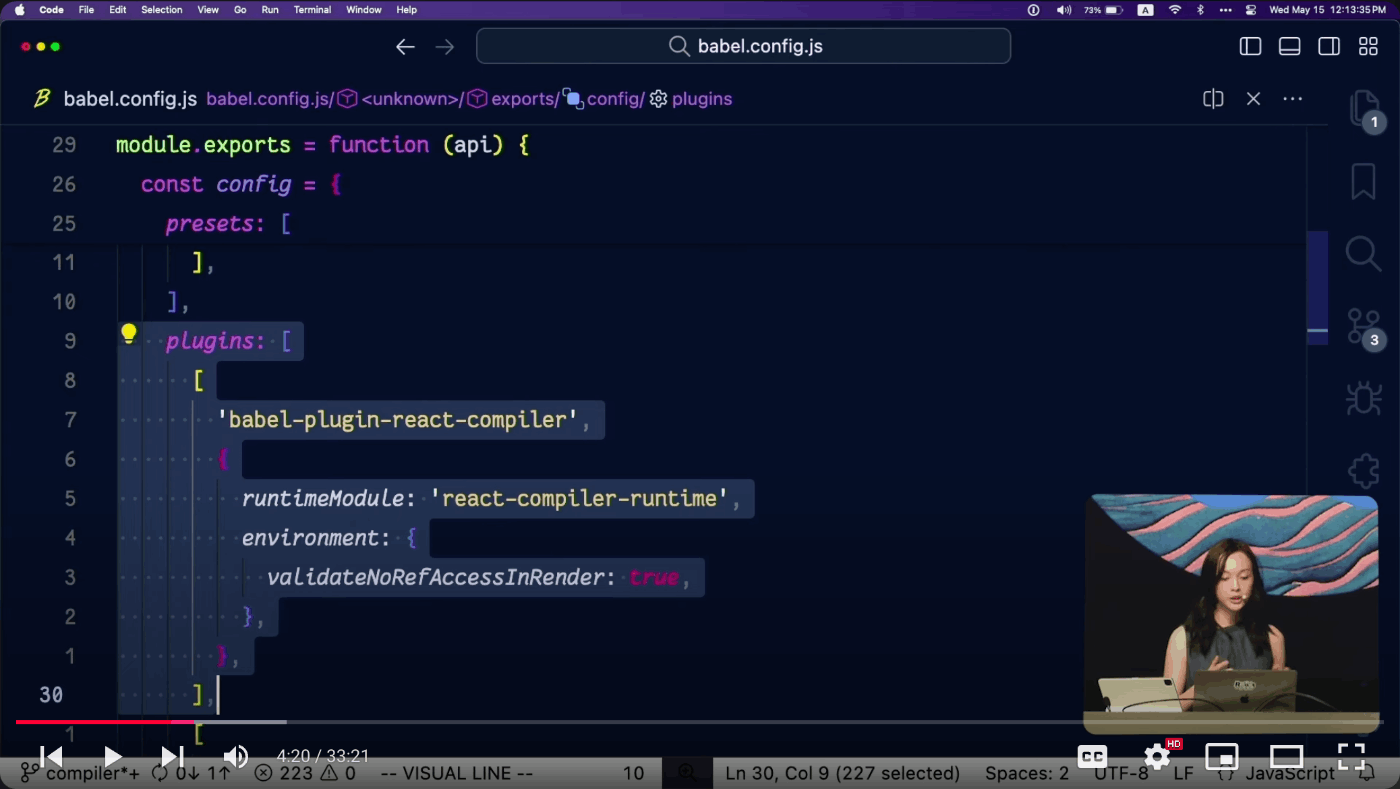Enter full screen video mode
This screenshot has width=1400, height=789.
(1351, 757)
